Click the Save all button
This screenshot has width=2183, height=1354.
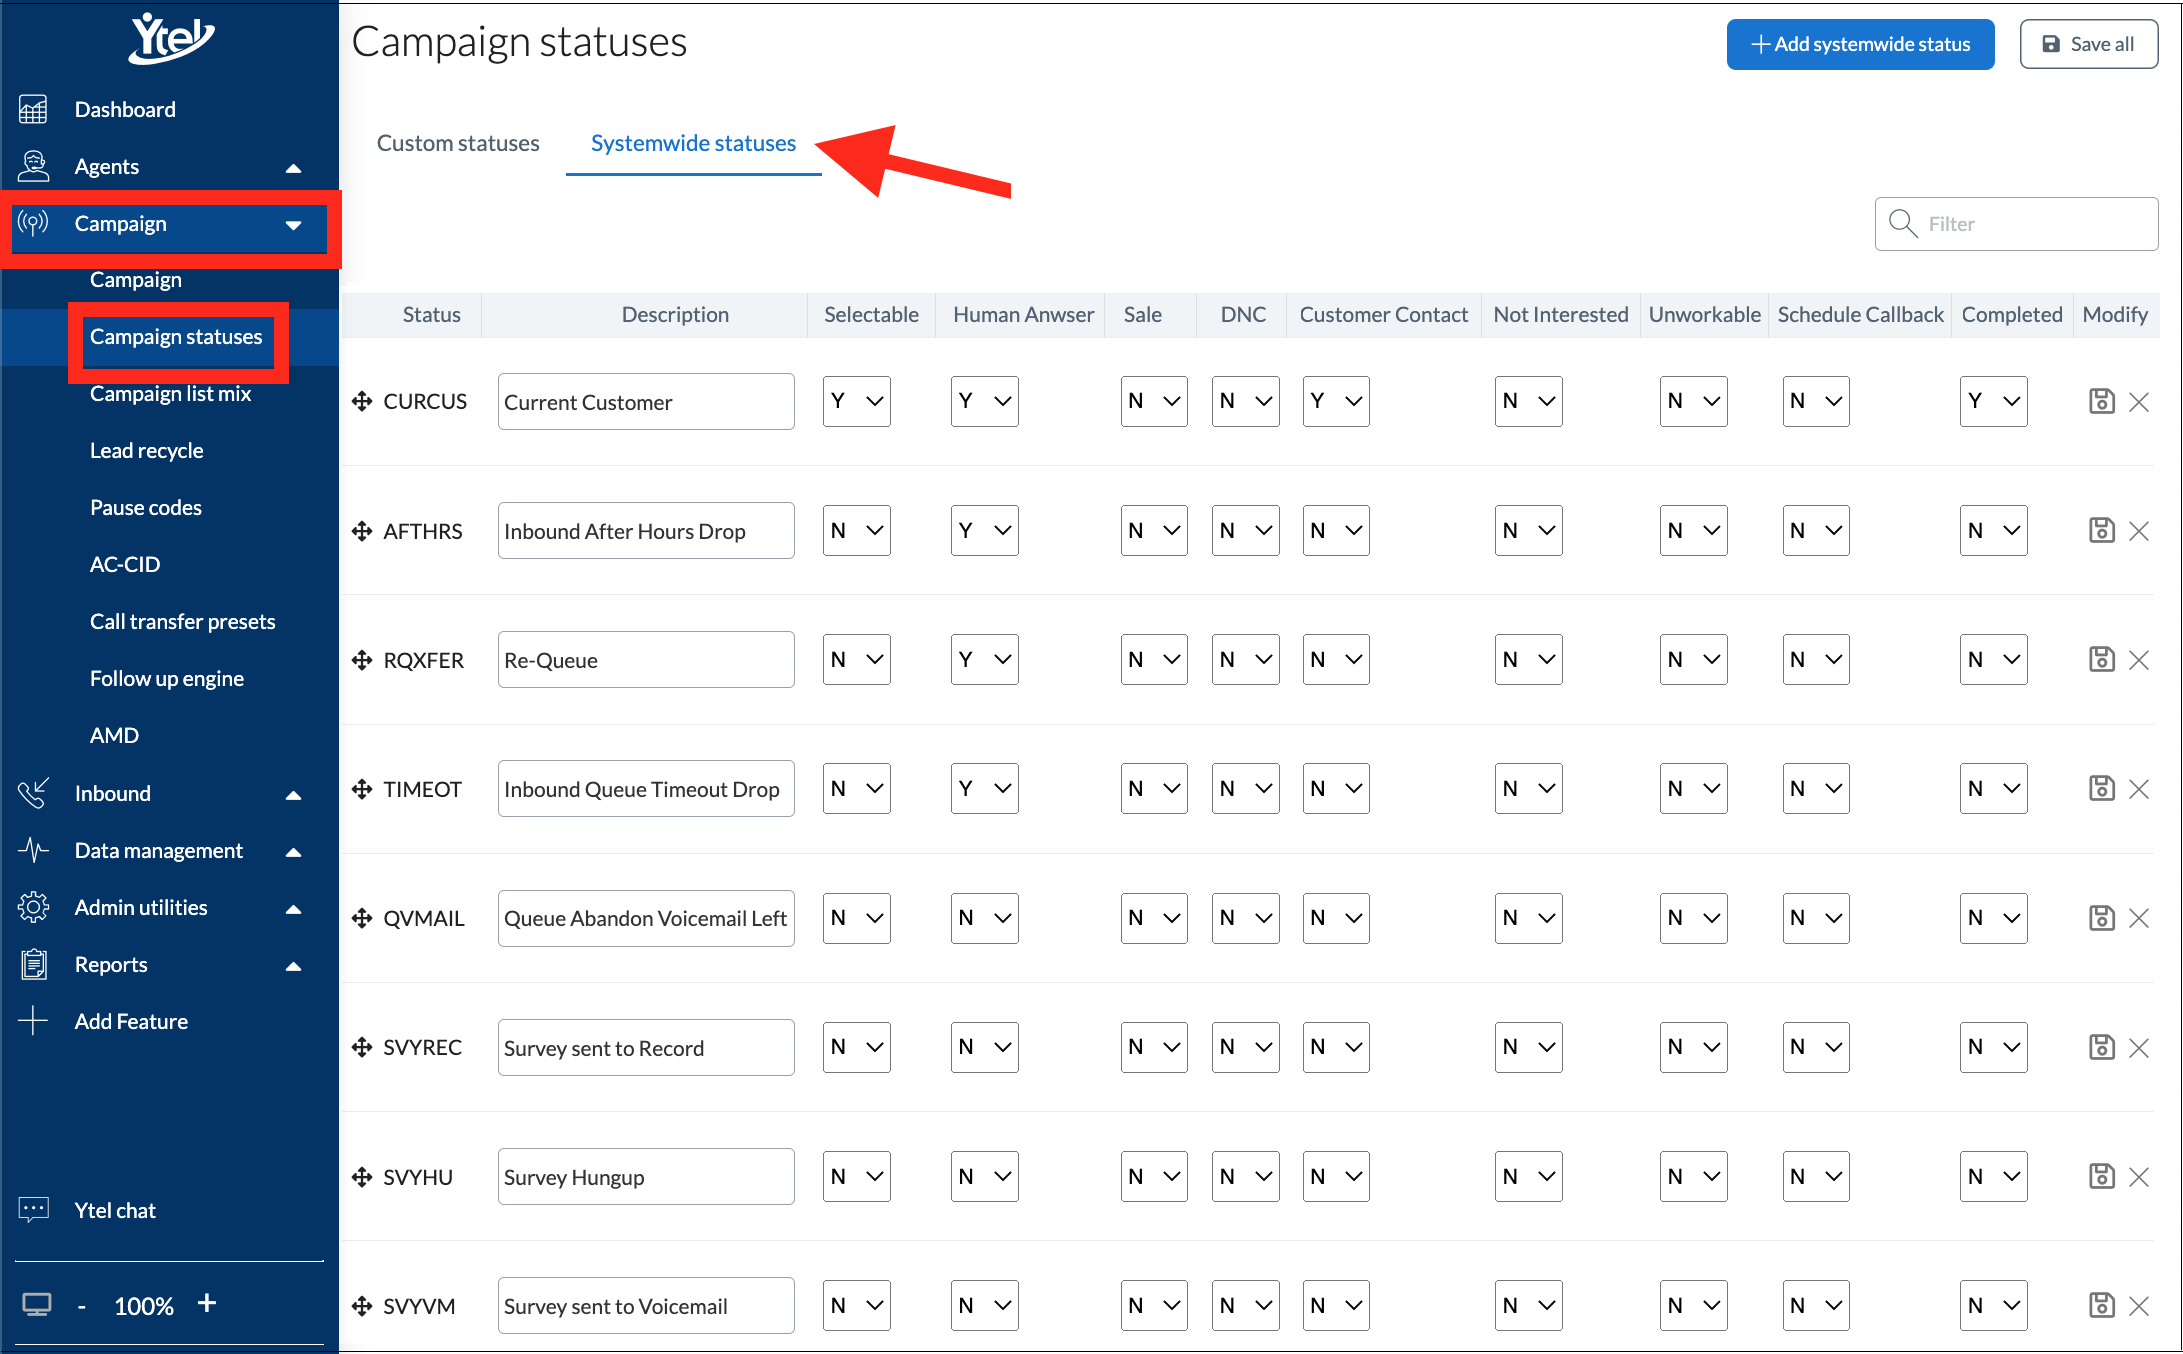2088,44
